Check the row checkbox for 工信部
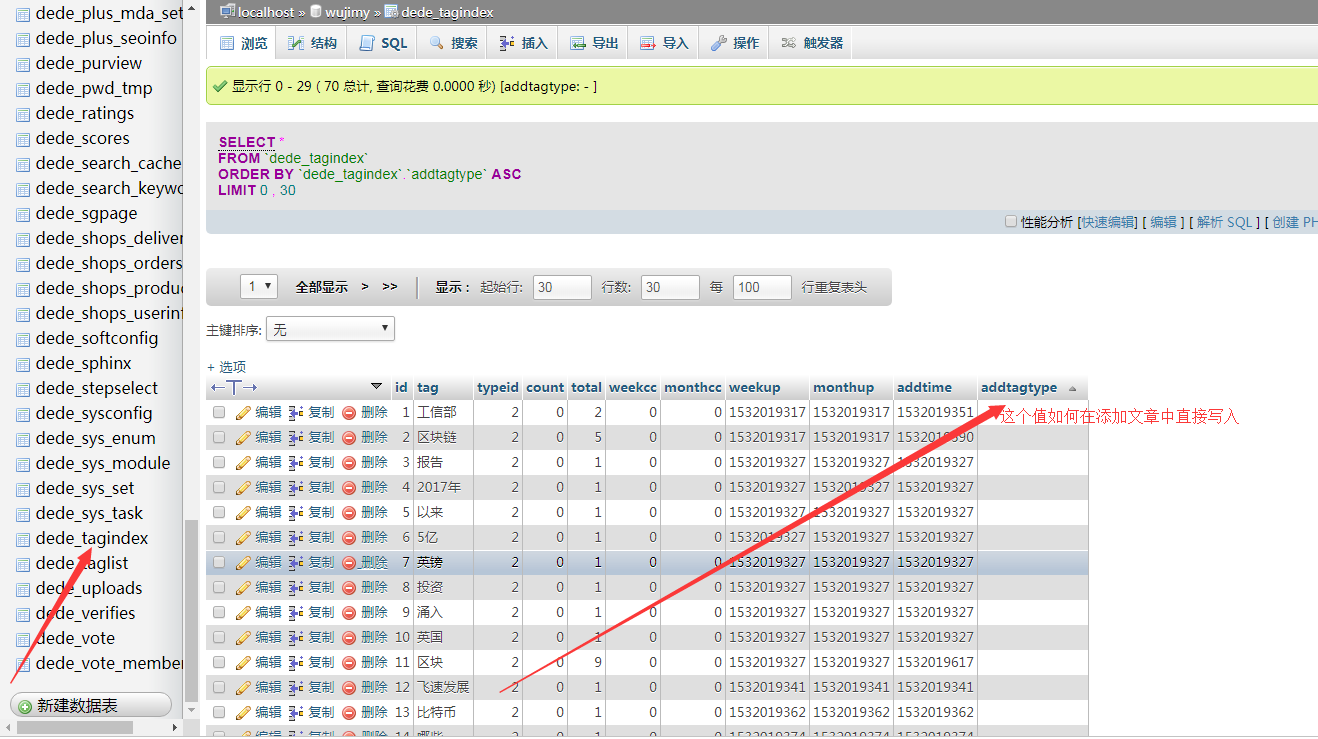This screenshot has height=739, width=1318. pos(219,412)
